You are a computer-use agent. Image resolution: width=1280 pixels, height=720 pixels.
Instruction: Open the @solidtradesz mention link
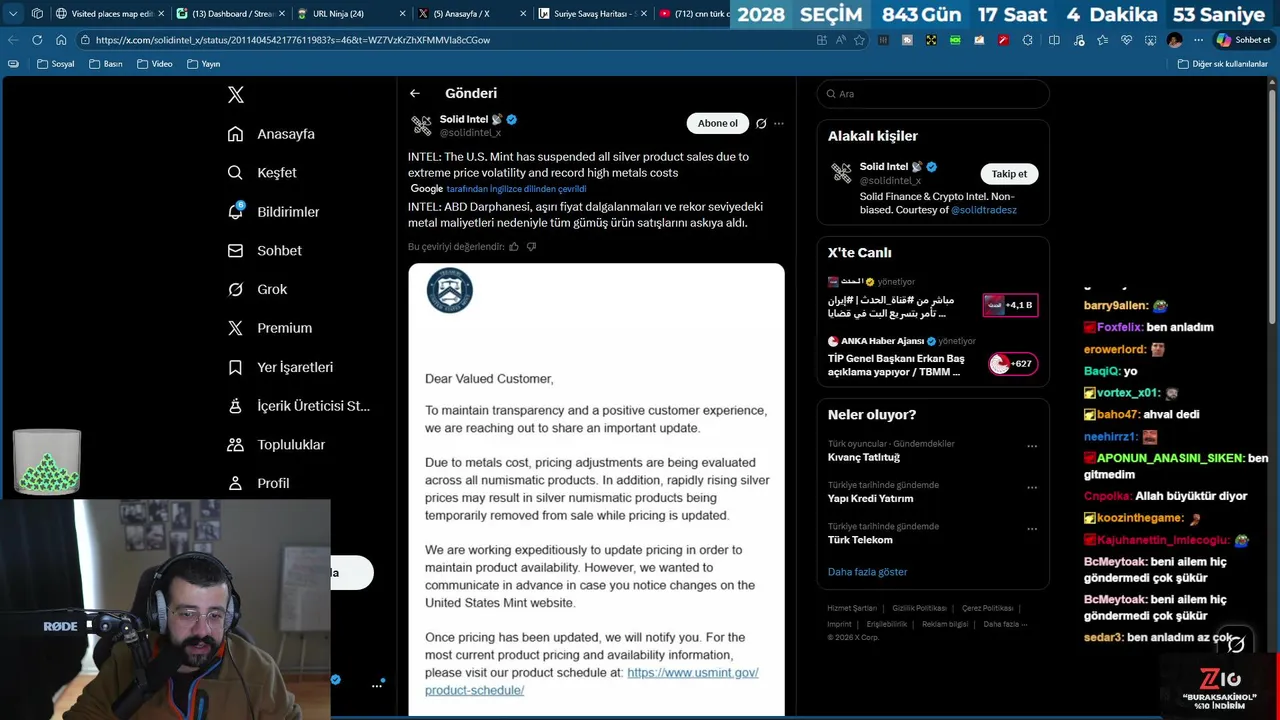[985, 210]
